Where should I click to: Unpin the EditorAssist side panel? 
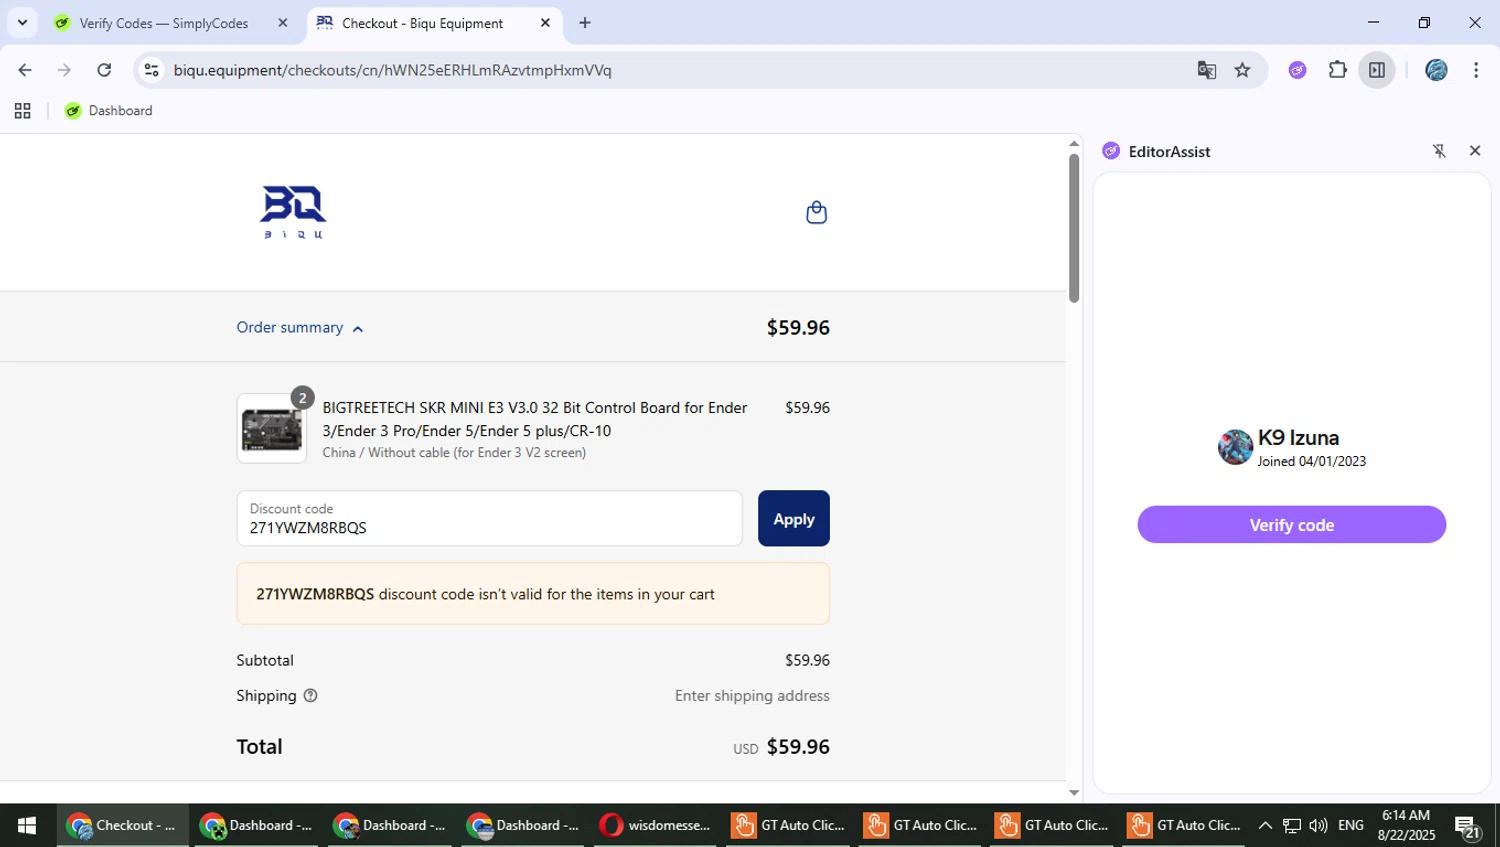[1439, 151]
